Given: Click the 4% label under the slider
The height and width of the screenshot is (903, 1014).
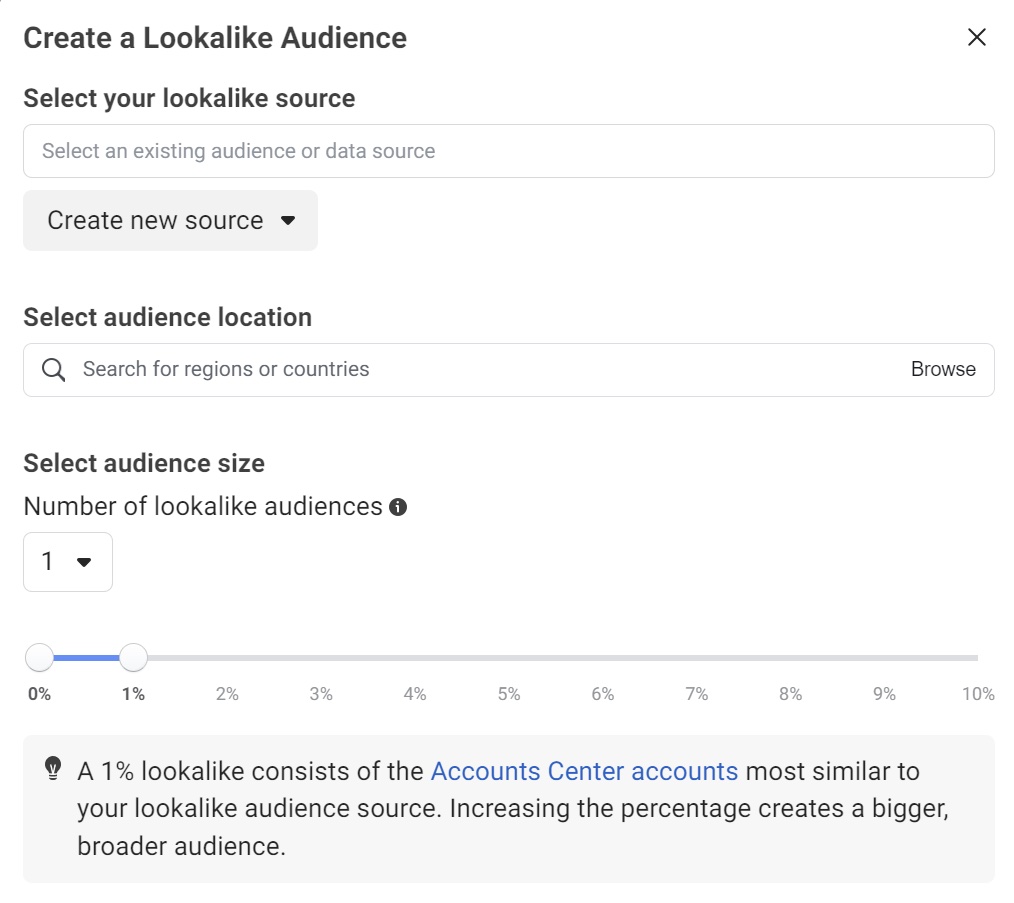Looking at the screenshot, I should 415,694.
